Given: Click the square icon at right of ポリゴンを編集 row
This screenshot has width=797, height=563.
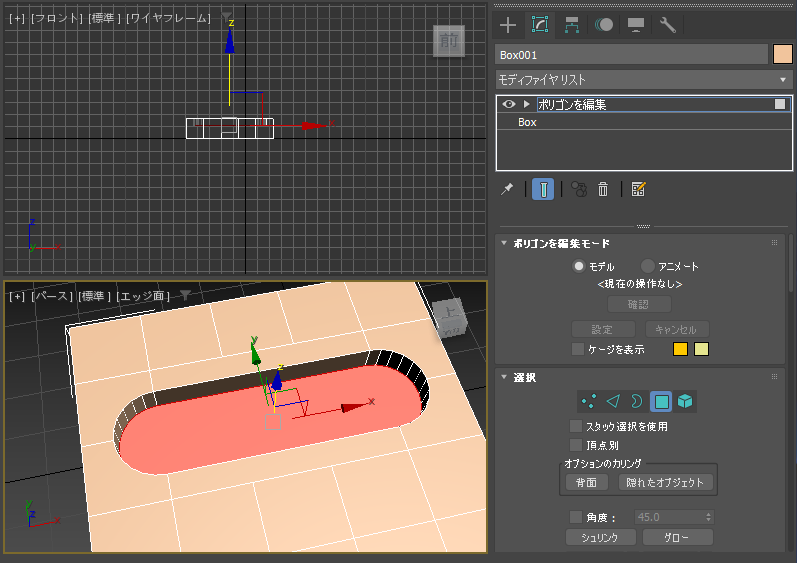Looking at the screenshot, I should 780,104.
